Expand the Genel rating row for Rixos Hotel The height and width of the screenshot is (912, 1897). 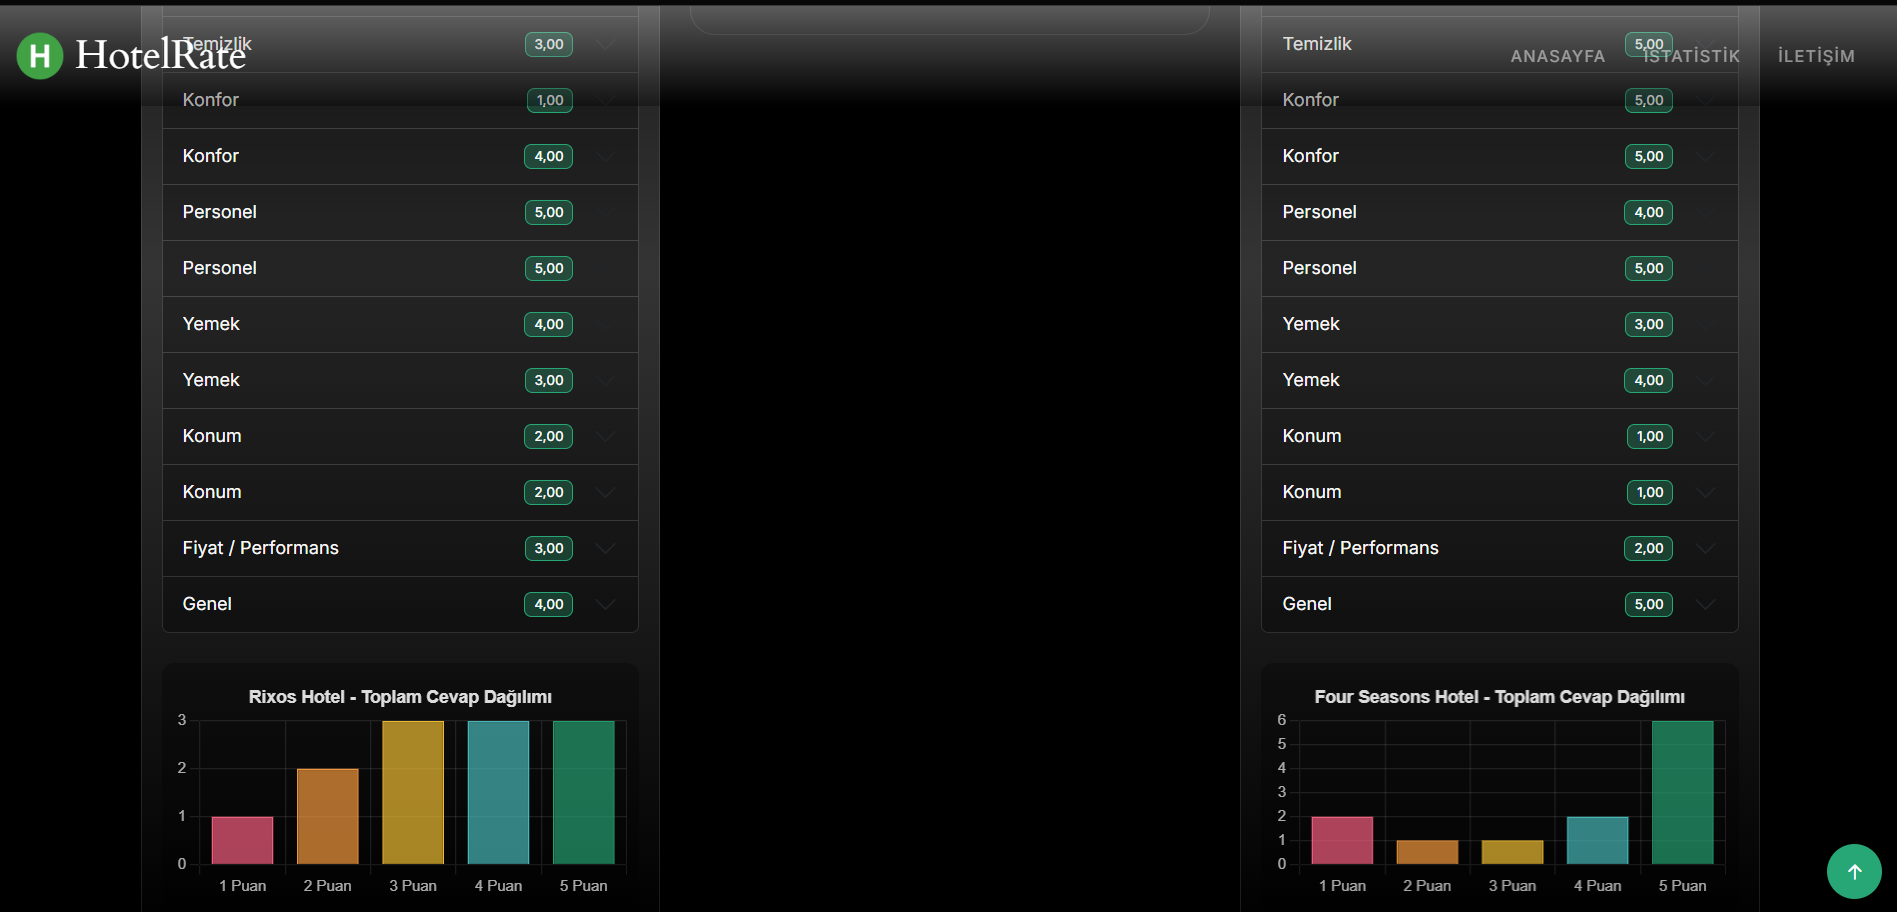(x=605, y=604)
